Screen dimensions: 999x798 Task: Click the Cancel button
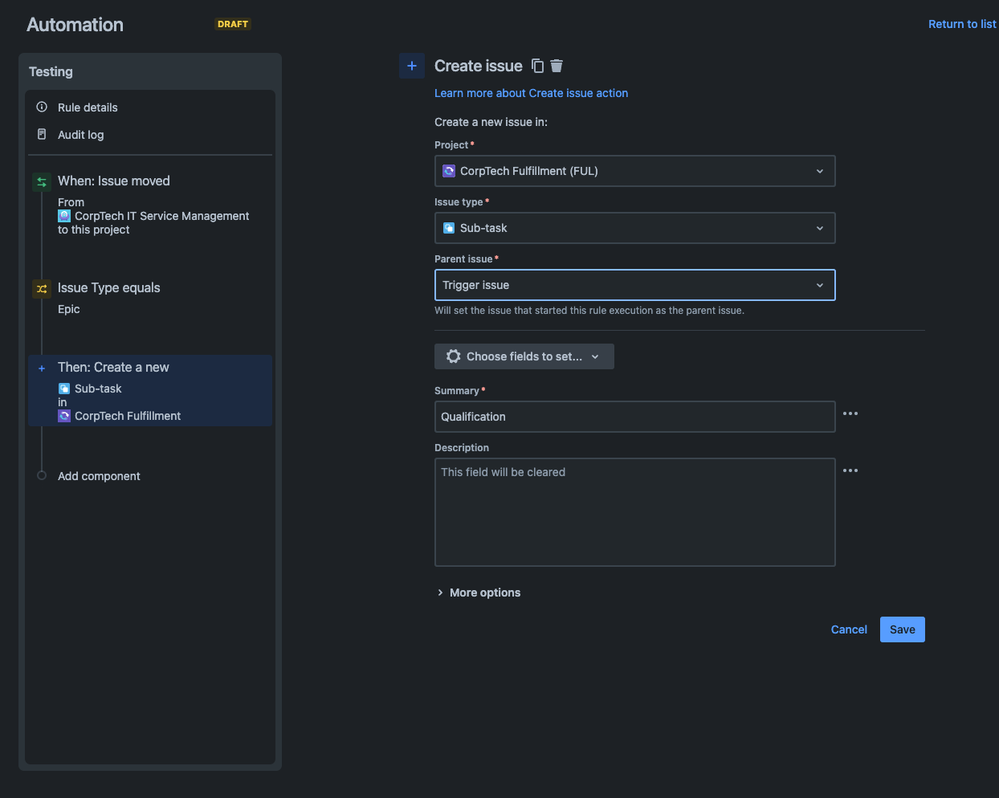point(849,629)
